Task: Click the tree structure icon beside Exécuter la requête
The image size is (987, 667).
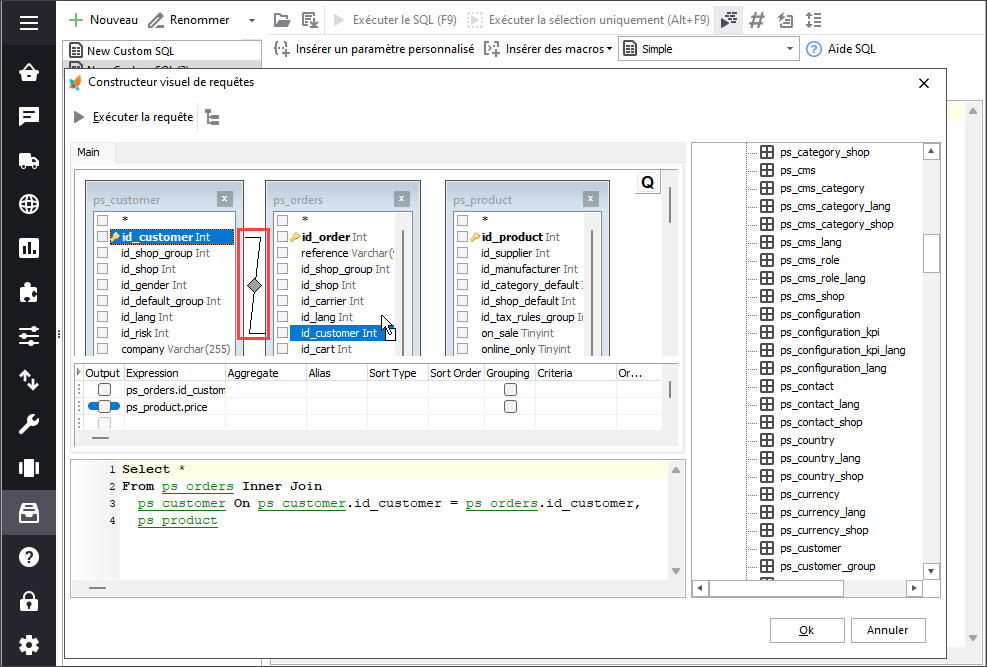Action: pyautogui.click(x=212, y=118)
